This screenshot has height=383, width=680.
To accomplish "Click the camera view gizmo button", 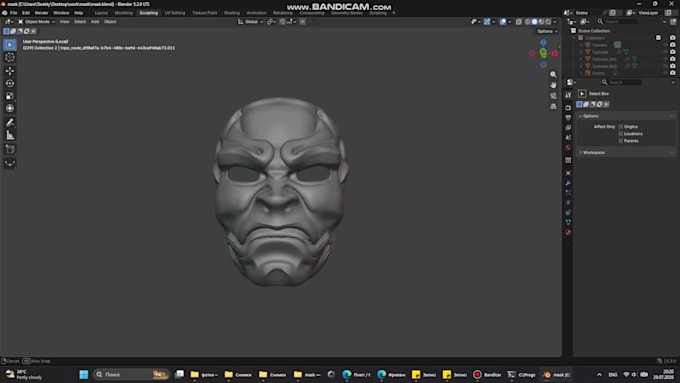I will 553,95.
